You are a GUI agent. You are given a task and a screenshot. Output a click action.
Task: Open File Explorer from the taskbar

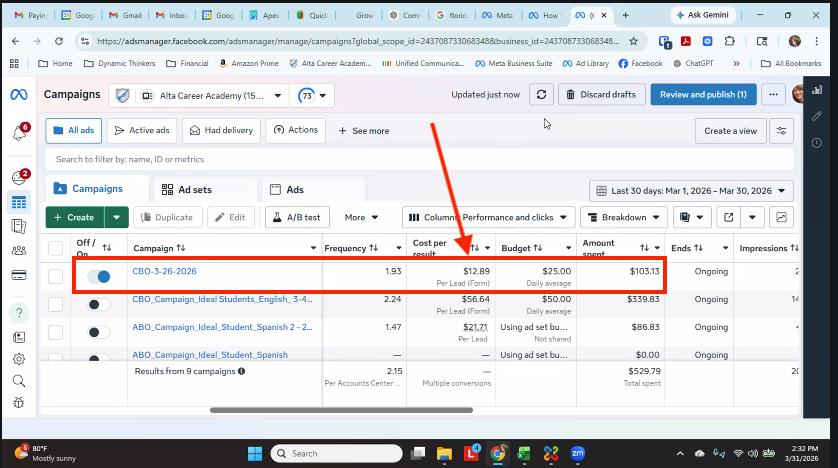point(444,454)
